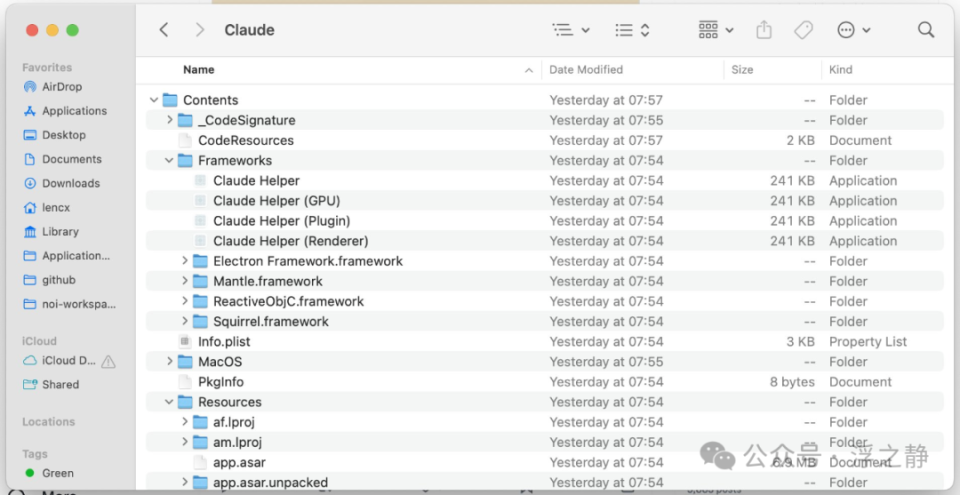Click the Claude window title
The height and width of the screenshot is (495, 960).
tap(249, 30)
